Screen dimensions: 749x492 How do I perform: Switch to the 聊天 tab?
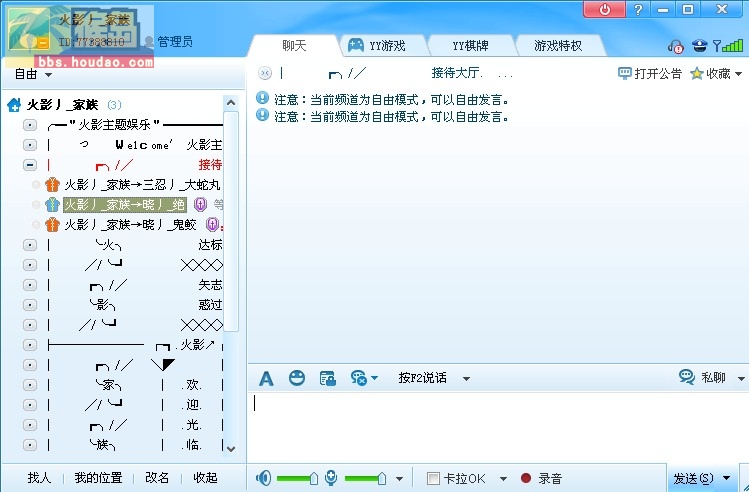click(x=294, y=45)
